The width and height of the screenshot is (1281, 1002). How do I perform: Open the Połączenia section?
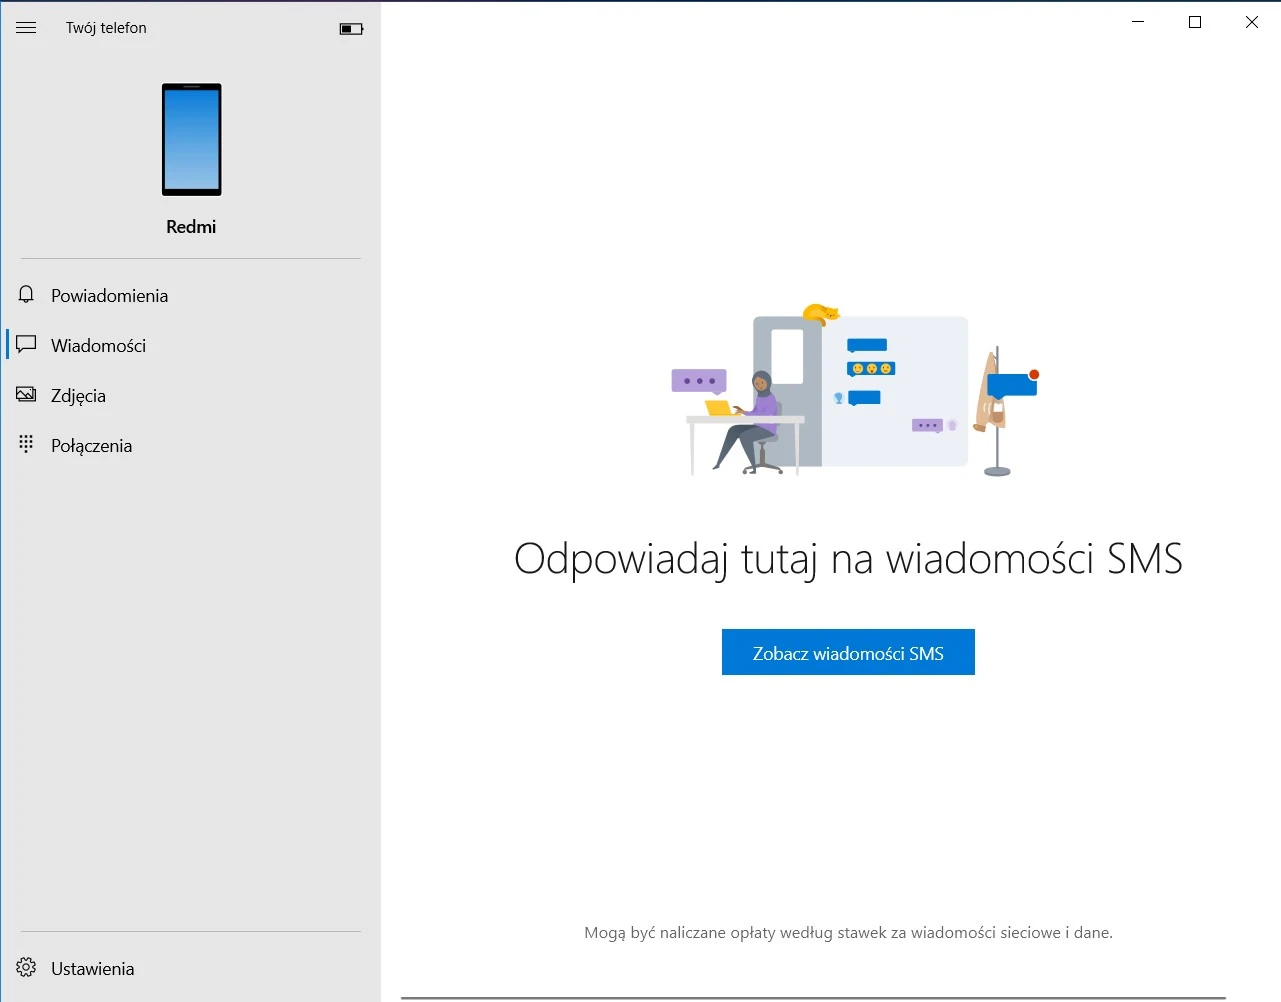(92, 446)
